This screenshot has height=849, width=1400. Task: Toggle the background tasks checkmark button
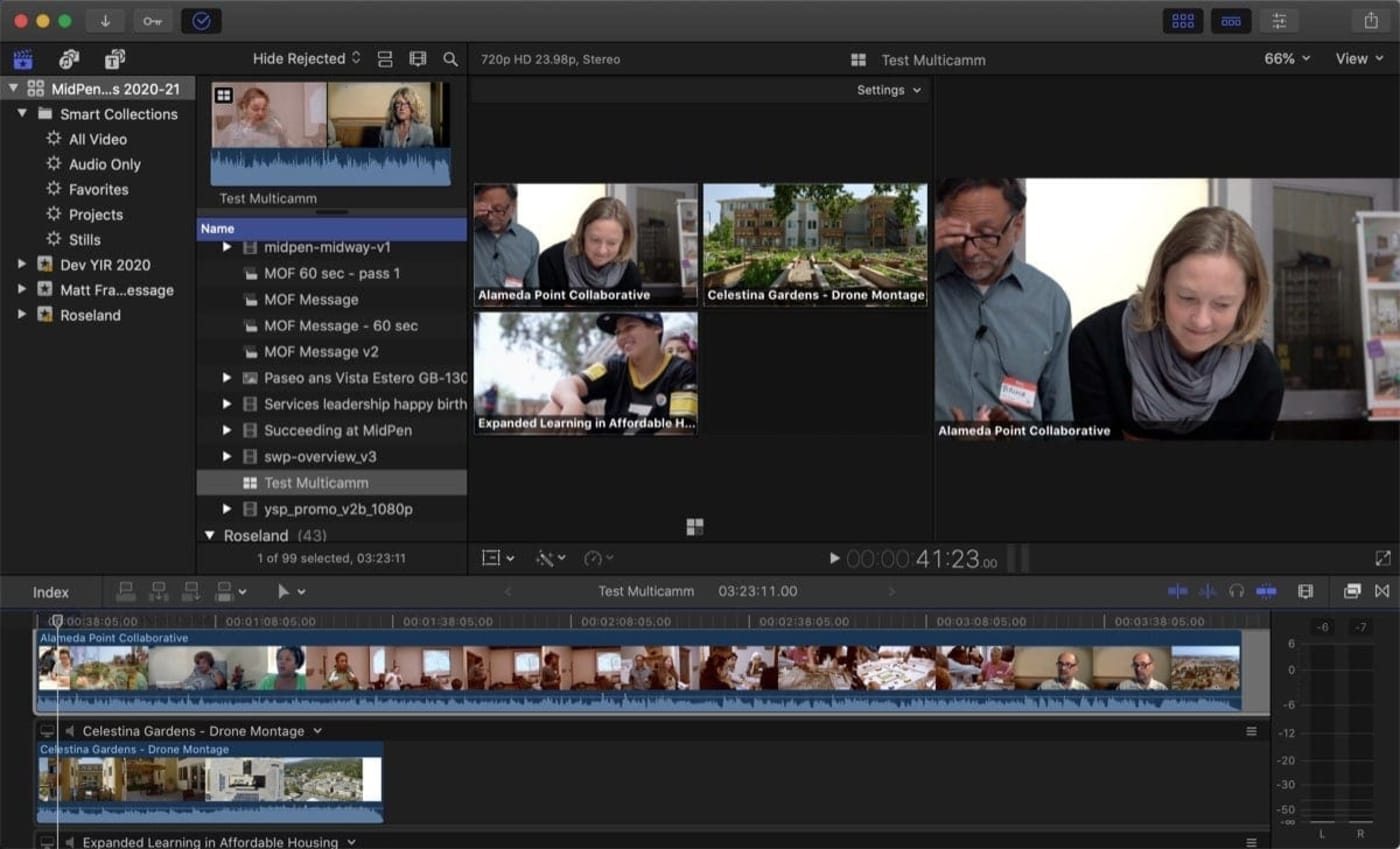[x=201, y=21]
